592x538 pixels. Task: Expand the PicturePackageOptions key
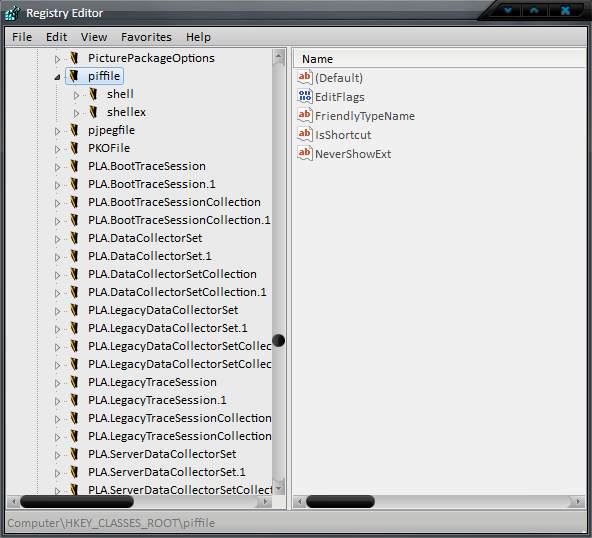57,59
